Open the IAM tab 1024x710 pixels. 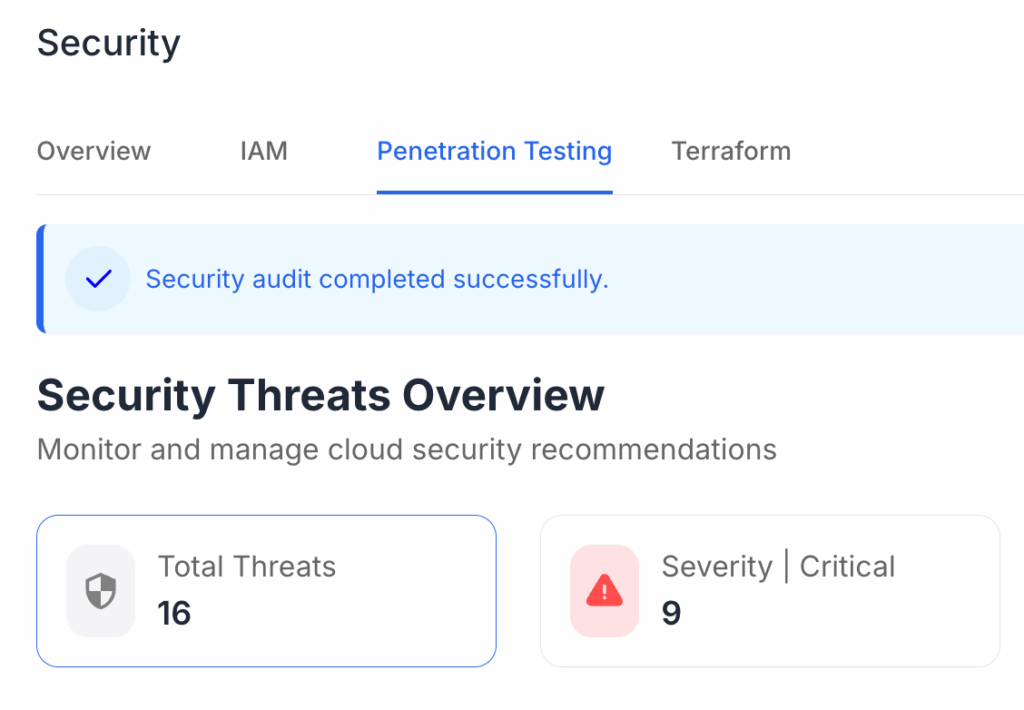(x=263, y=151)
